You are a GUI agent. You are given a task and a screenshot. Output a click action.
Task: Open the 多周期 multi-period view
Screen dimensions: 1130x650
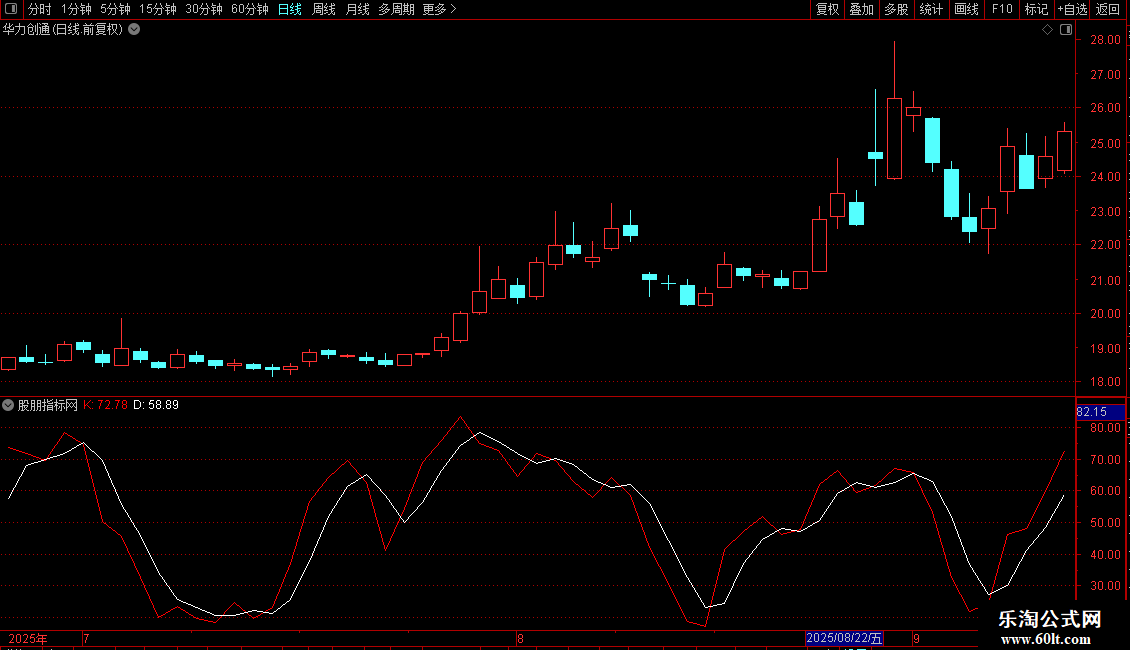(x=396, y=9)
